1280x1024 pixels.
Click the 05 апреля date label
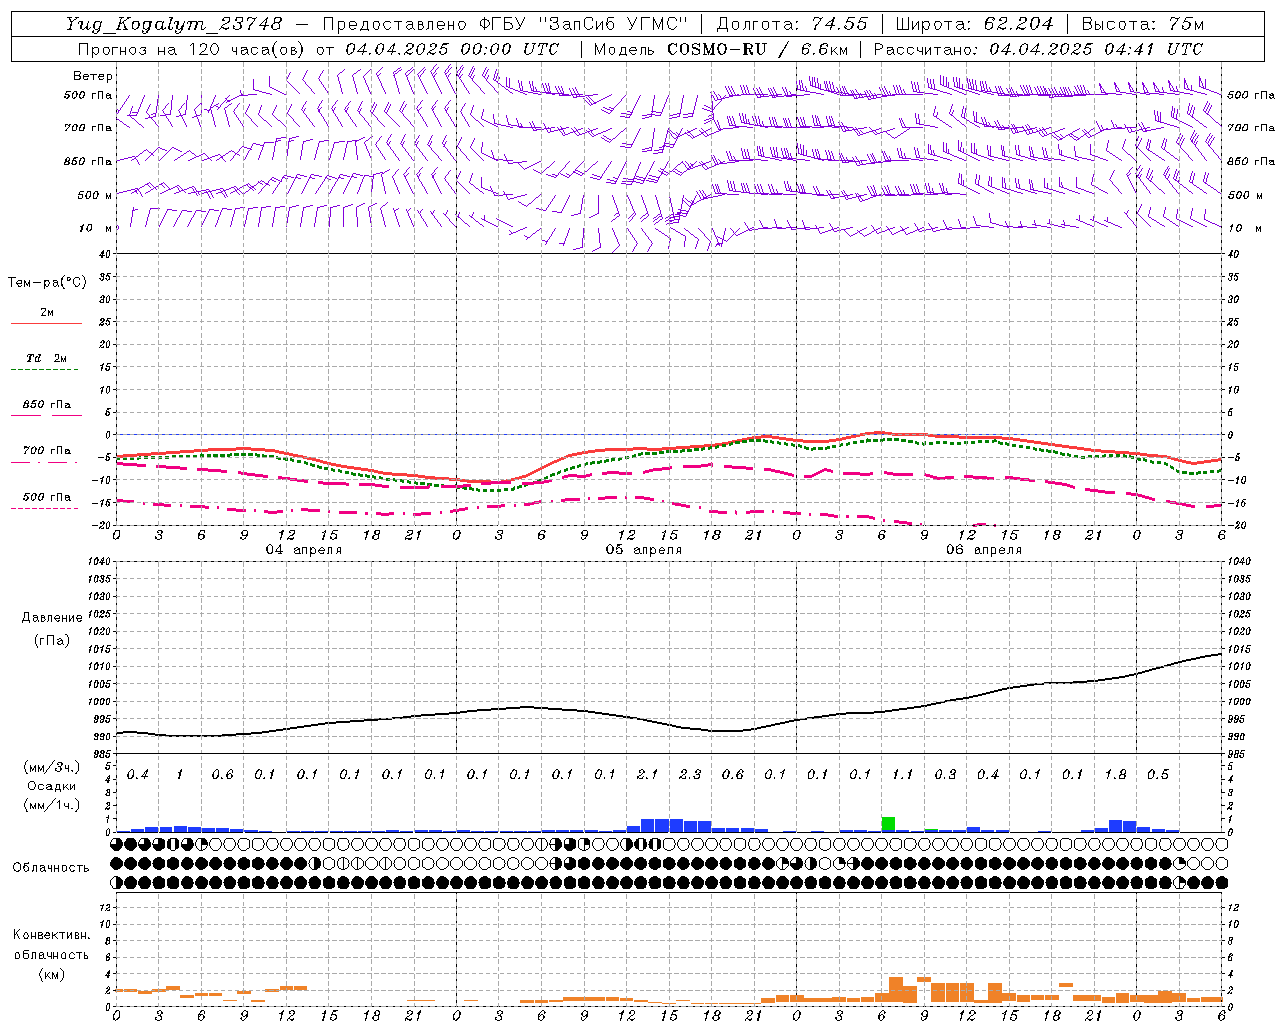(x=644, y=550)
